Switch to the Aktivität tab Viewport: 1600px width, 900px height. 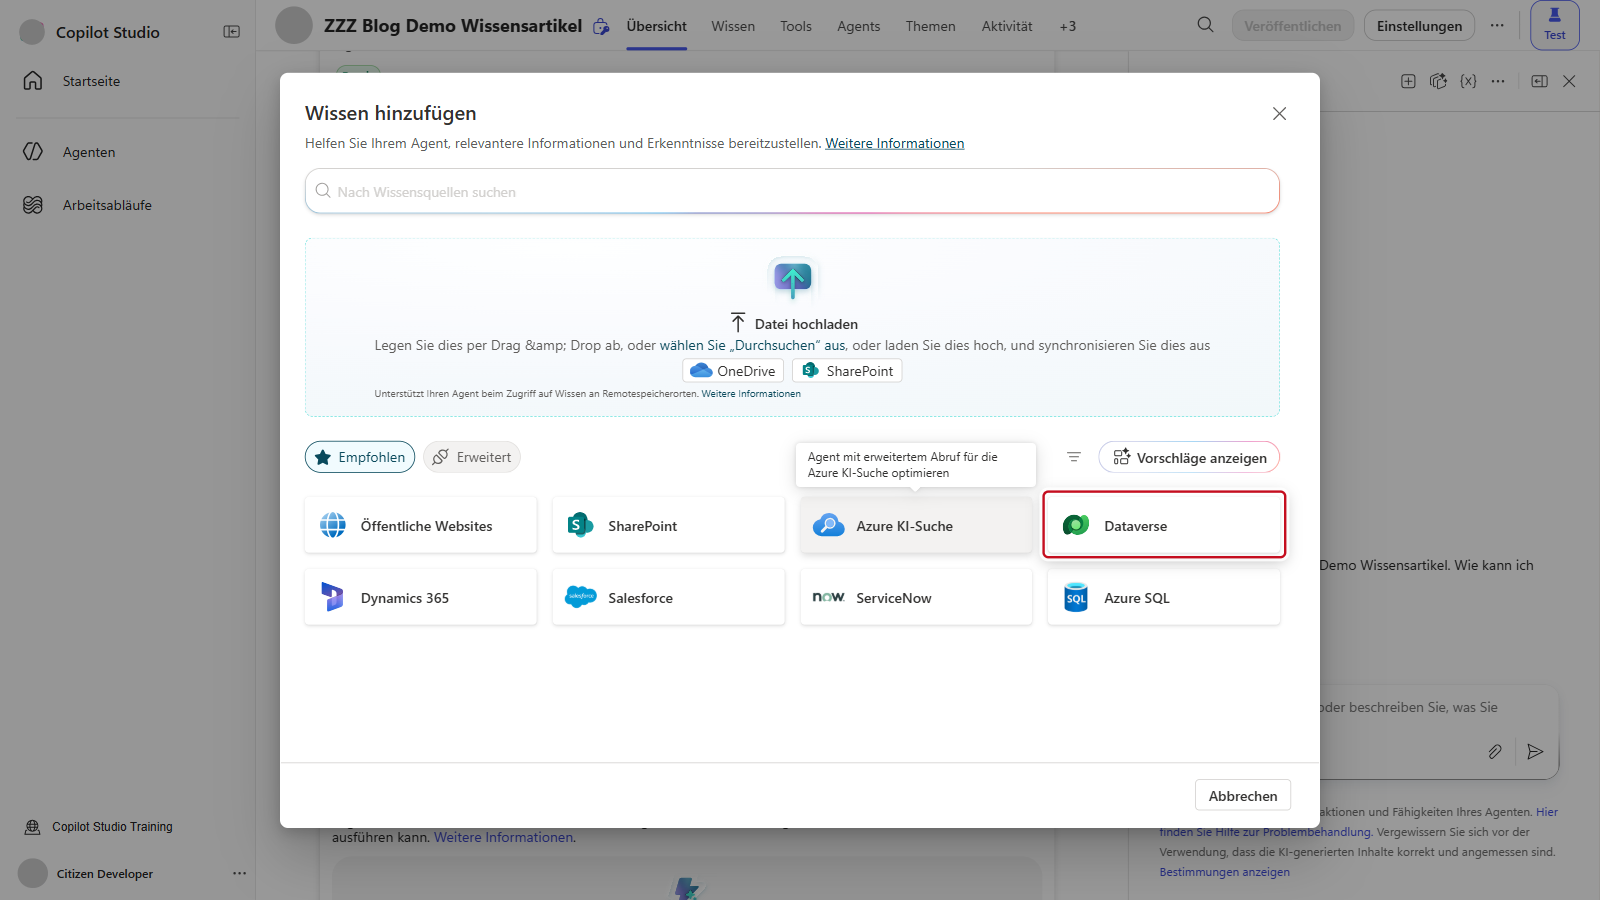[1007, 26]
